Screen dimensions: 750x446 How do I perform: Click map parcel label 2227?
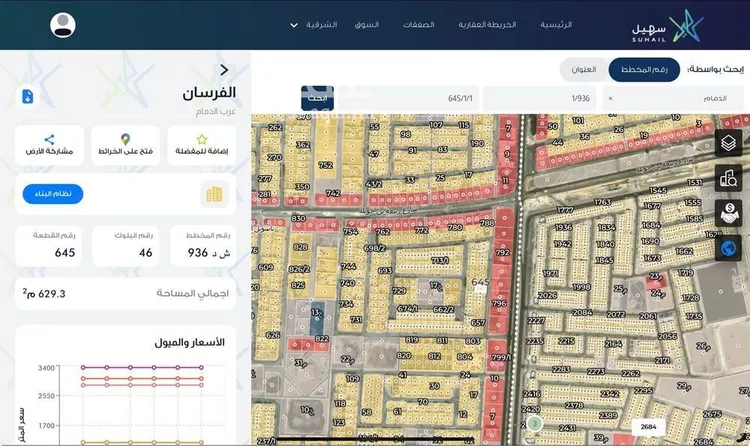coord(535,320)
